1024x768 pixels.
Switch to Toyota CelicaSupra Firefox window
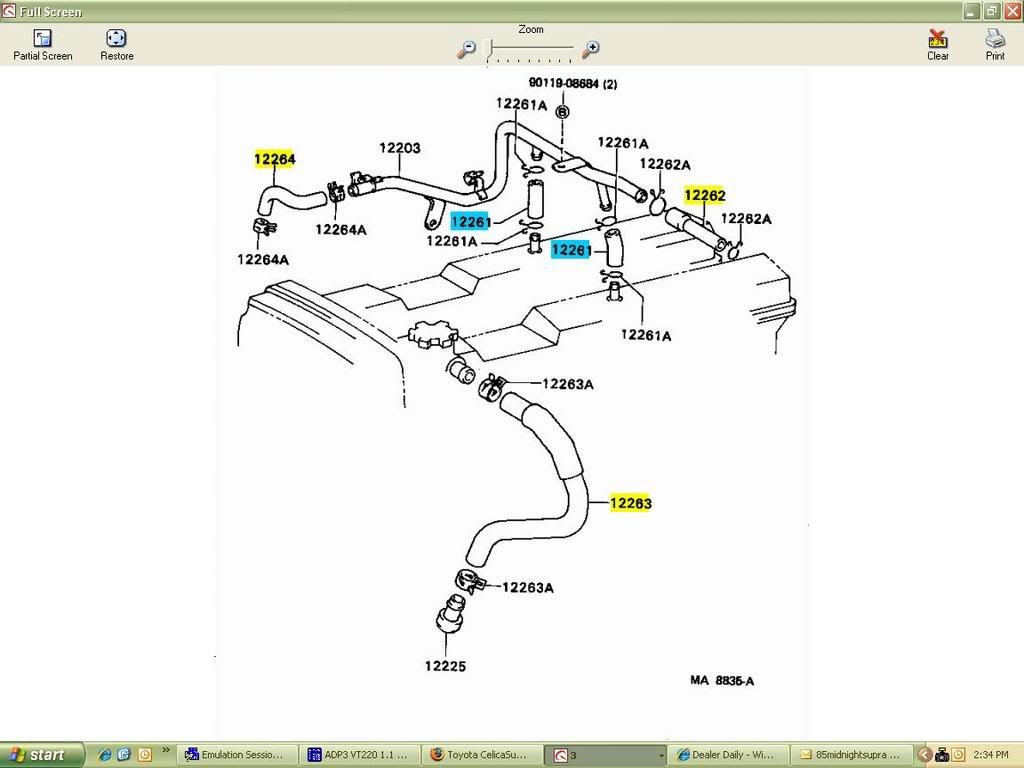[483, 755]
